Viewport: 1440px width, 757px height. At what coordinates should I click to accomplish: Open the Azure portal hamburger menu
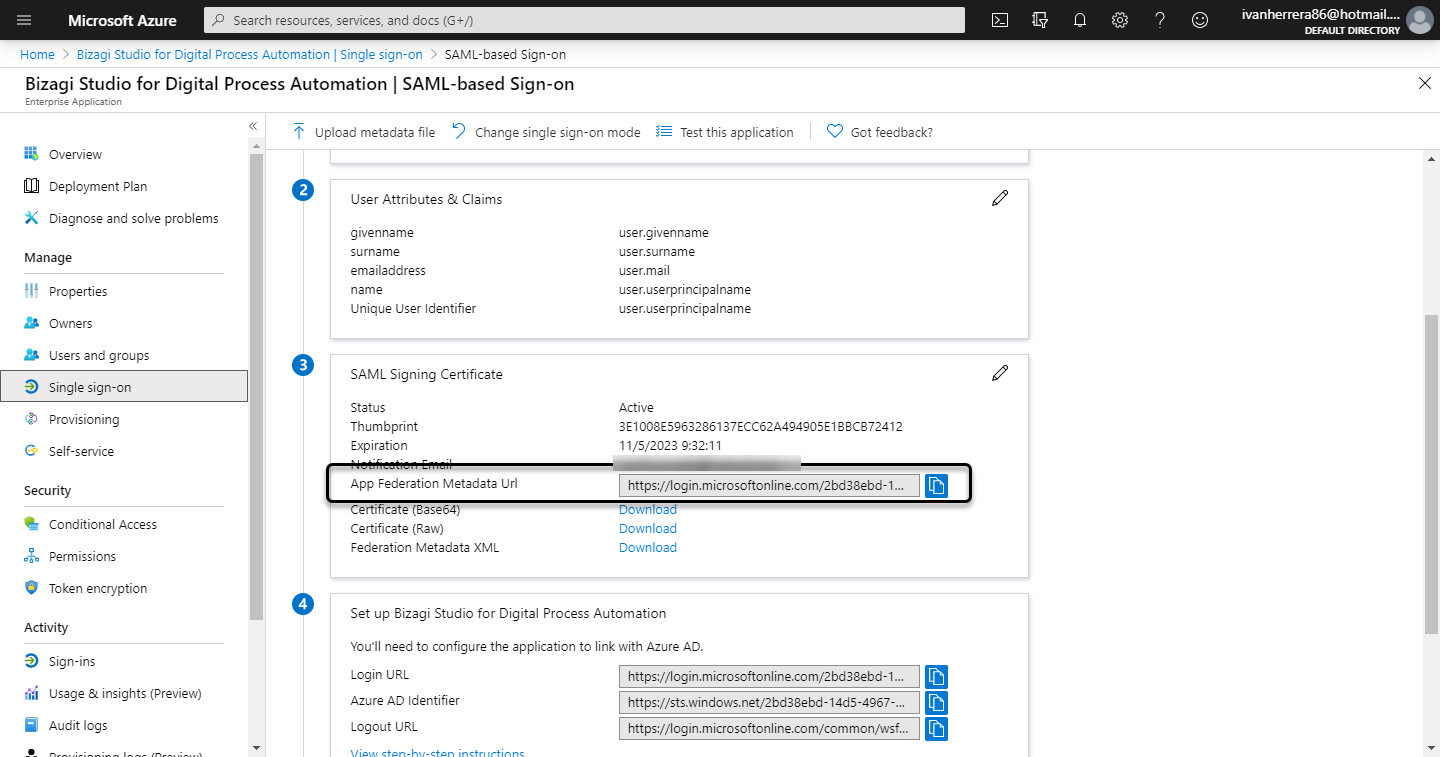(24, 20)
